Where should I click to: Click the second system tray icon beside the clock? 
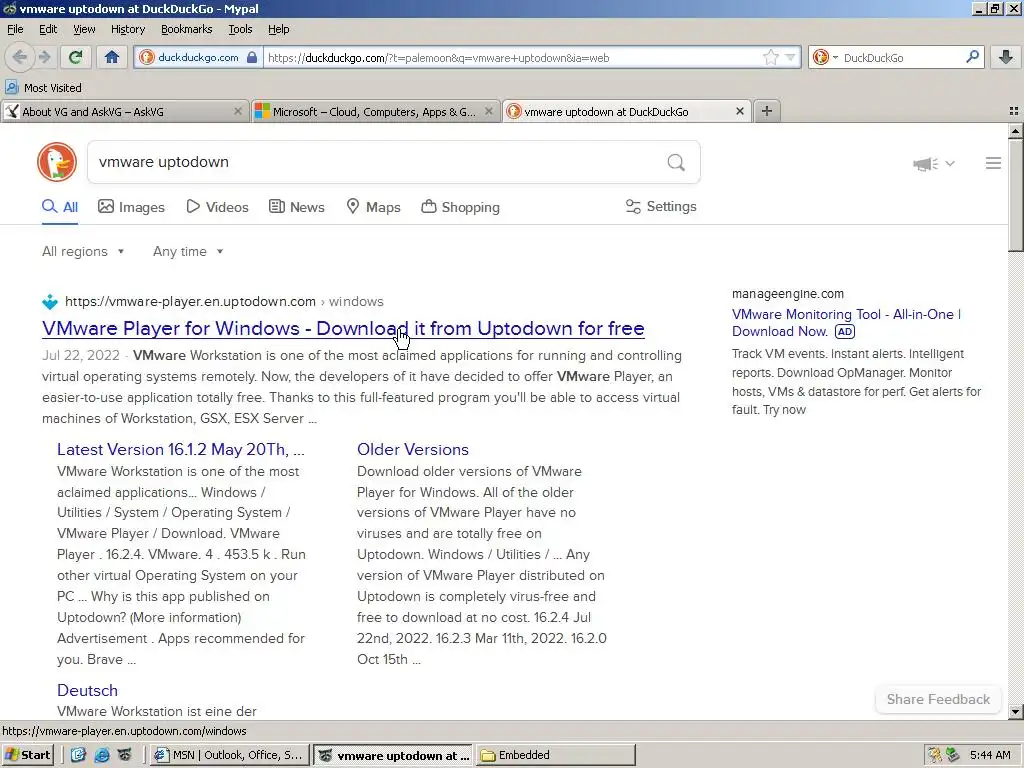coord(953,755)
